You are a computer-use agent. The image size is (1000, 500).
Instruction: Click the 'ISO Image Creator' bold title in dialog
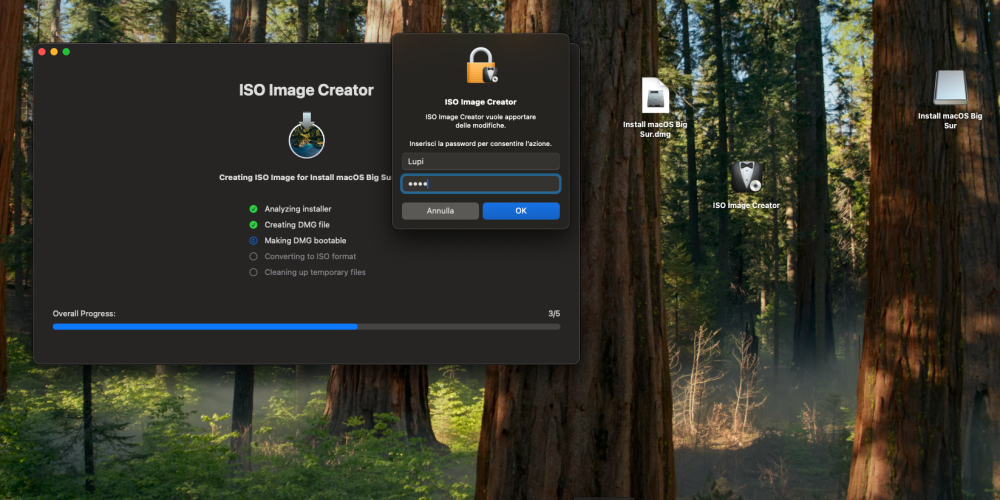[x=481, y=102]
